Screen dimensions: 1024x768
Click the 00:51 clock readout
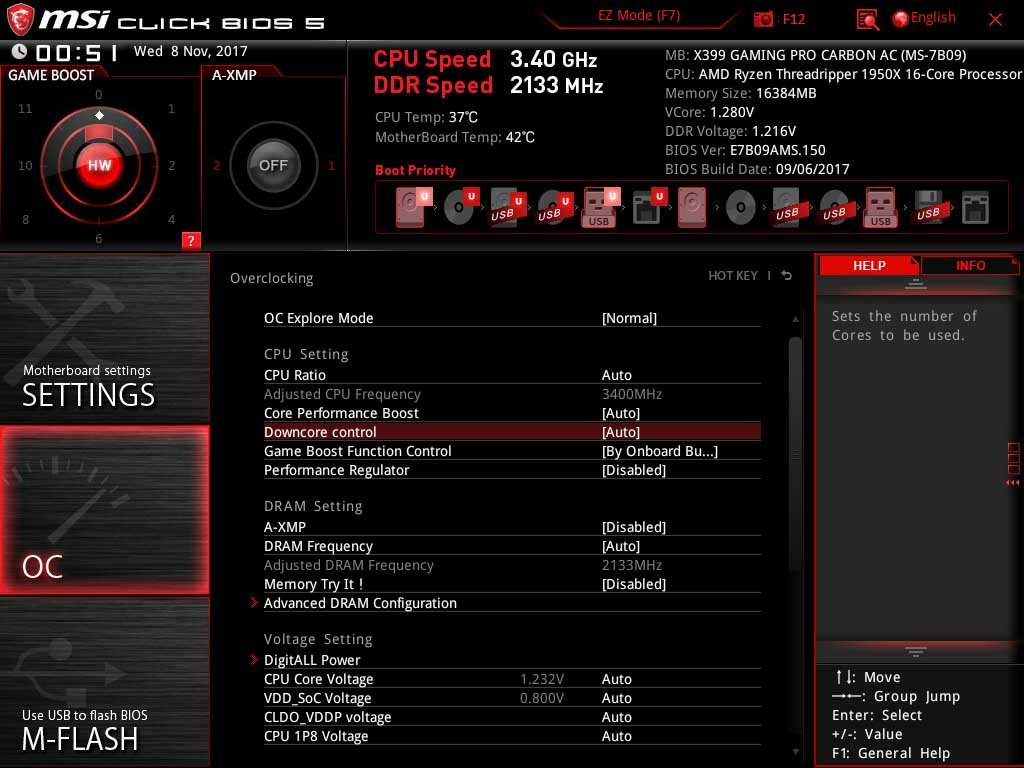(x=76, y=52)
